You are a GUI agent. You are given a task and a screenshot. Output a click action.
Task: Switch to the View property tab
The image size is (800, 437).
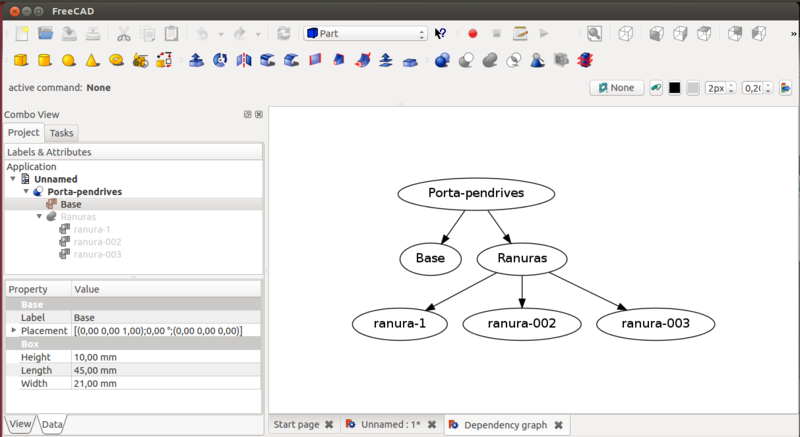(x=19, y=425)
